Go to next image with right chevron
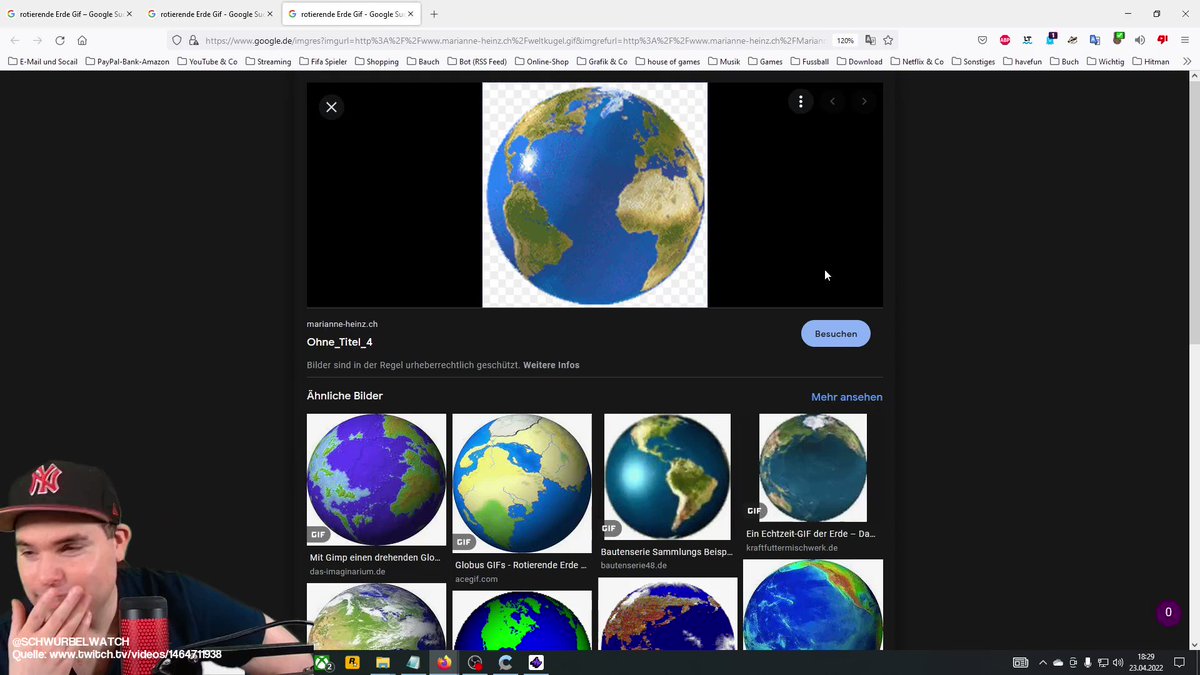 [864, 101]
